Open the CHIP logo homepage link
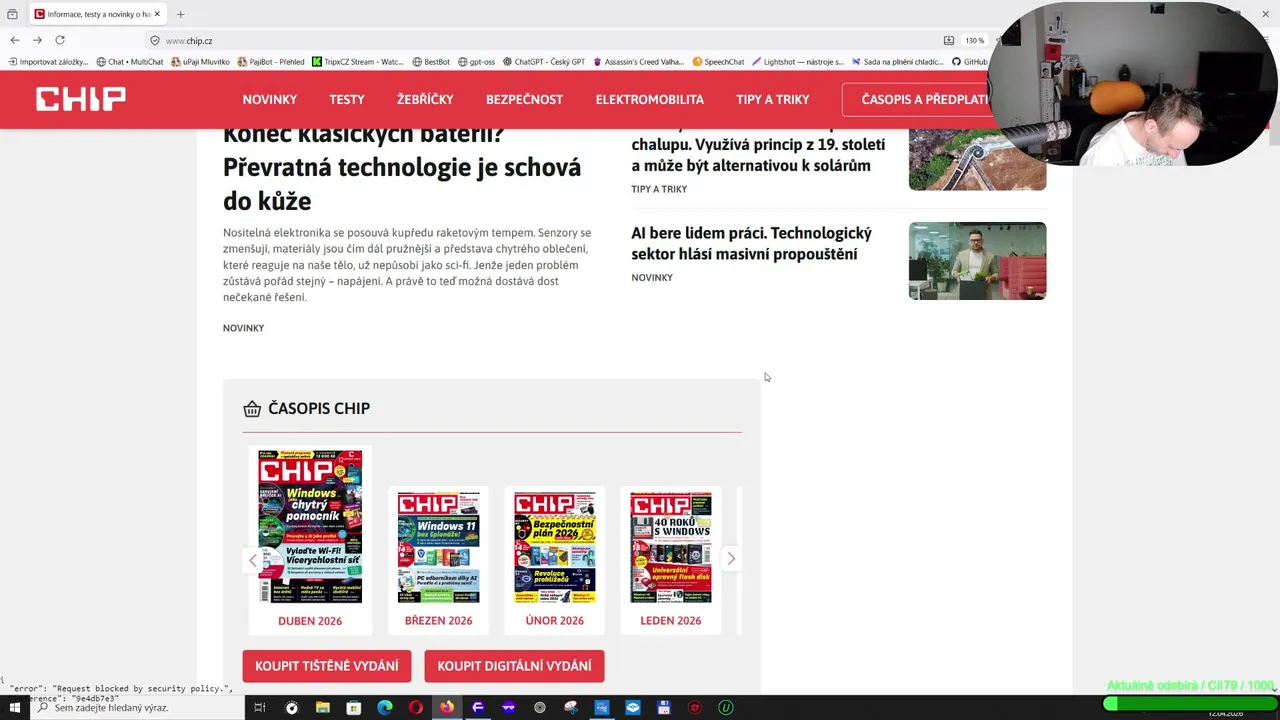The width and height of the screenshot is (1280, 720). pyautogui.click(x=81, y=99)
